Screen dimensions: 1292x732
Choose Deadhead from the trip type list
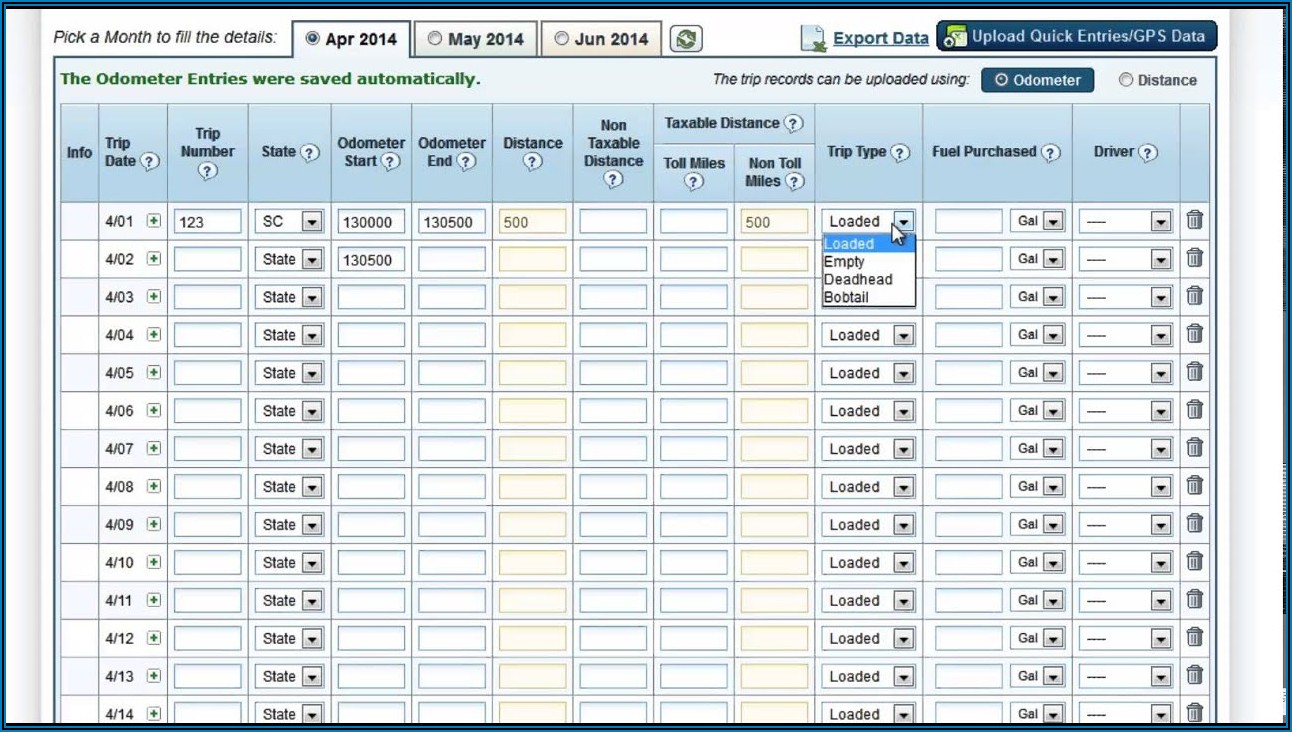point(857,280)
